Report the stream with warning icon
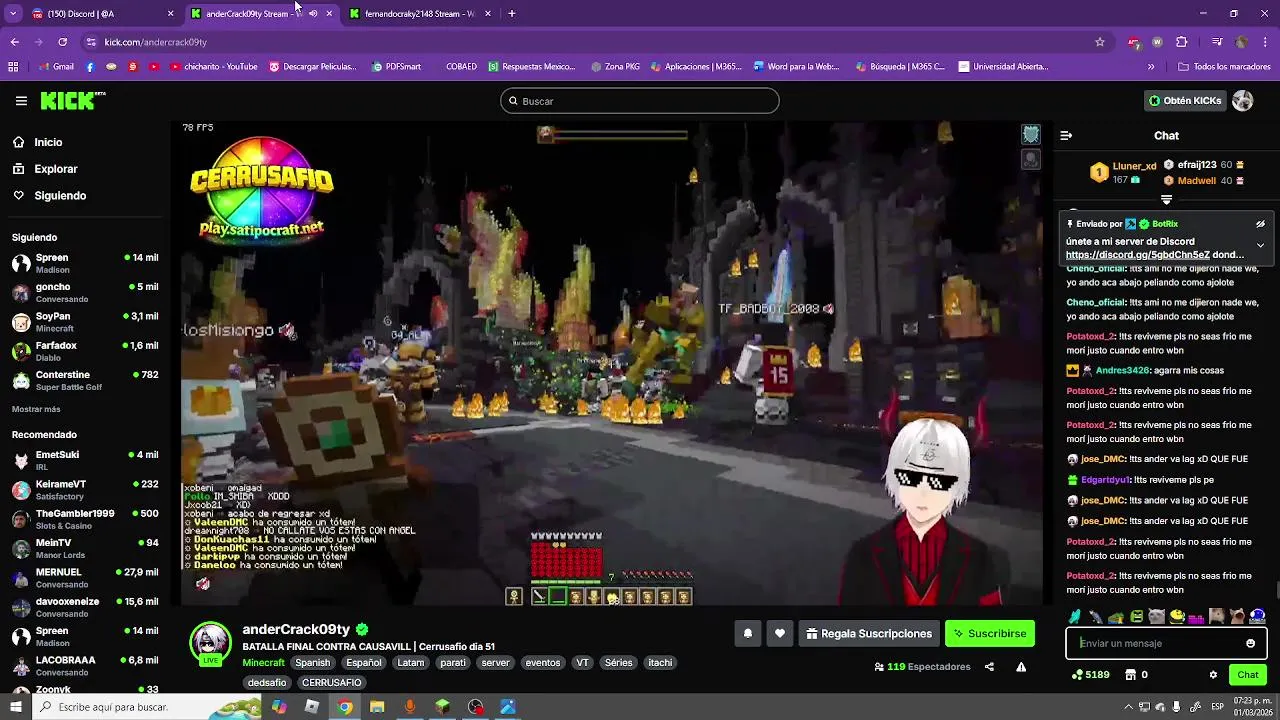This screenshot has width=1280, height=720. tap(1021, 667)
